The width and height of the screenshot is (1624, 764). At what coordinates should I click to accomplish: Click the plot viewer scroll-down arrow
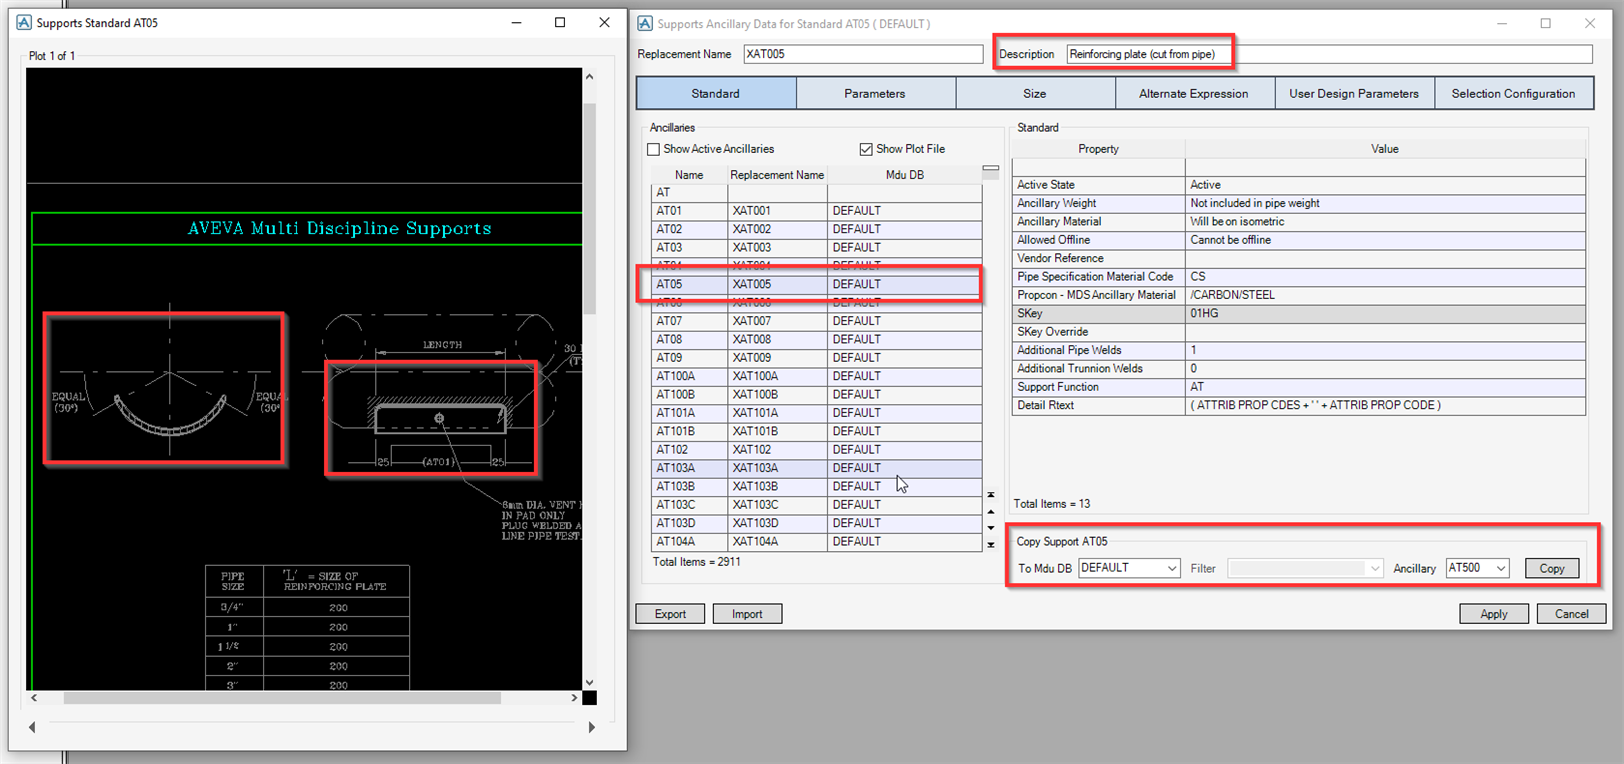click(589, 682)
